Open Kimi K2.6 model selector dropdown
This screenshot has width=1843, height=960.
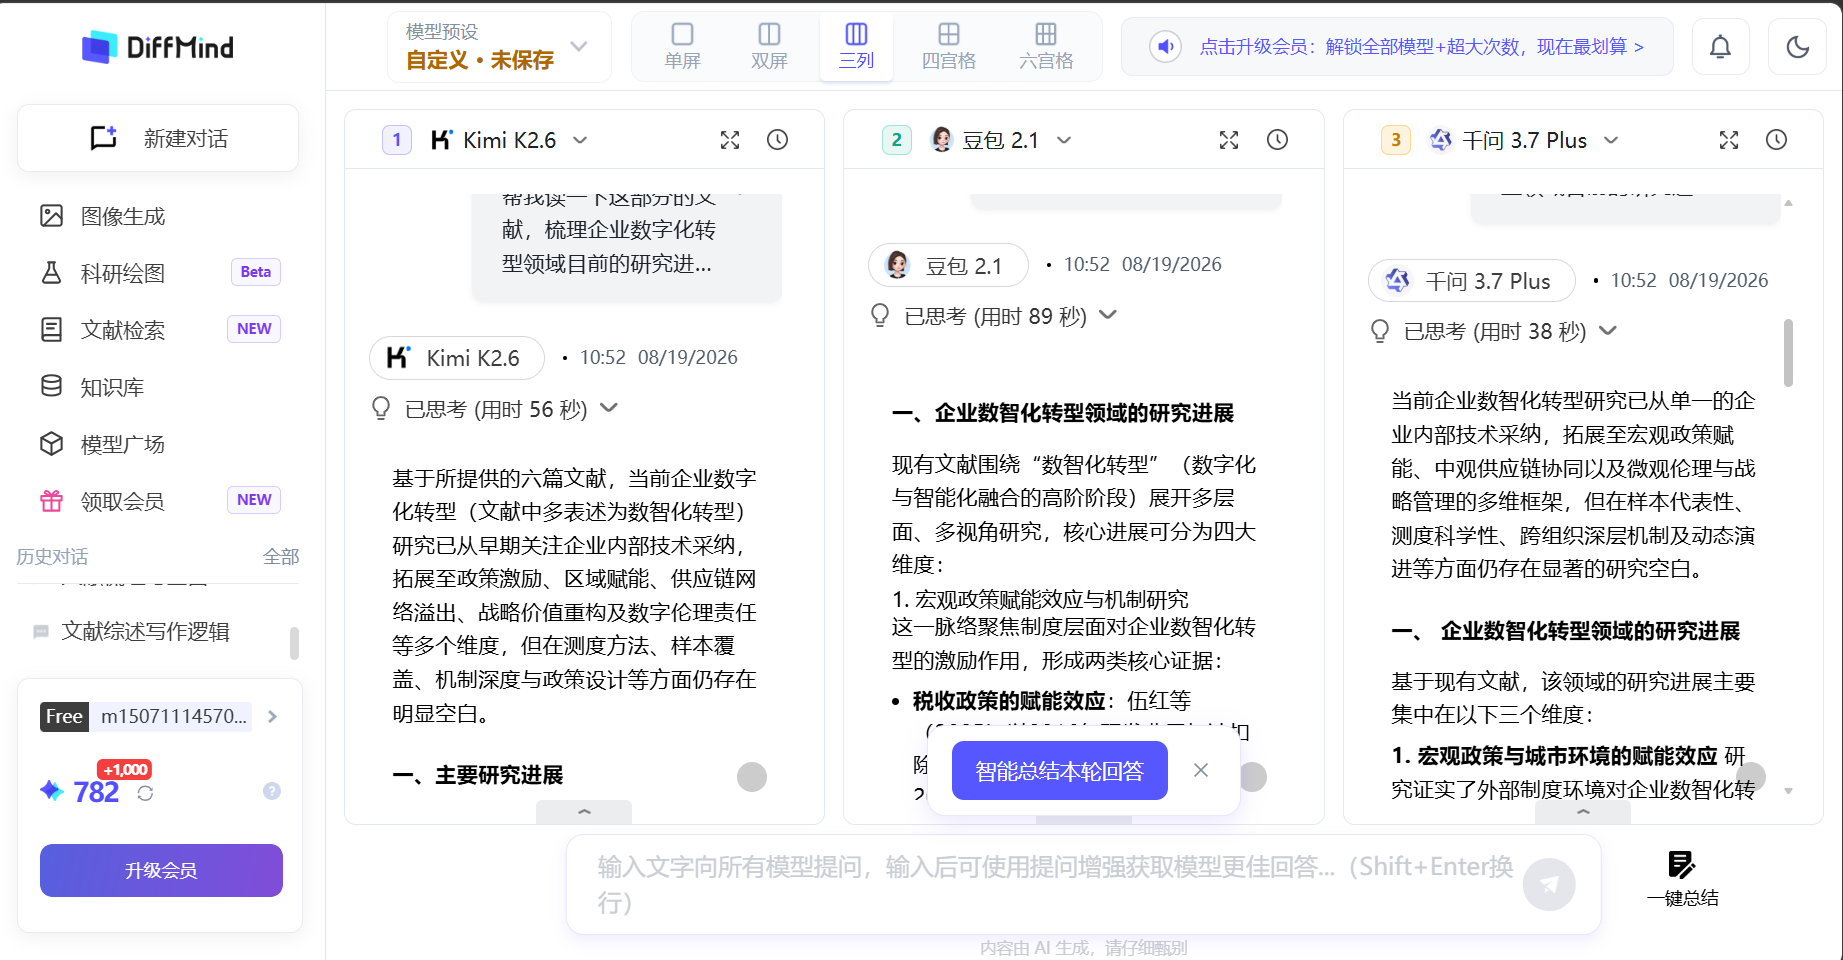(510, 140)
